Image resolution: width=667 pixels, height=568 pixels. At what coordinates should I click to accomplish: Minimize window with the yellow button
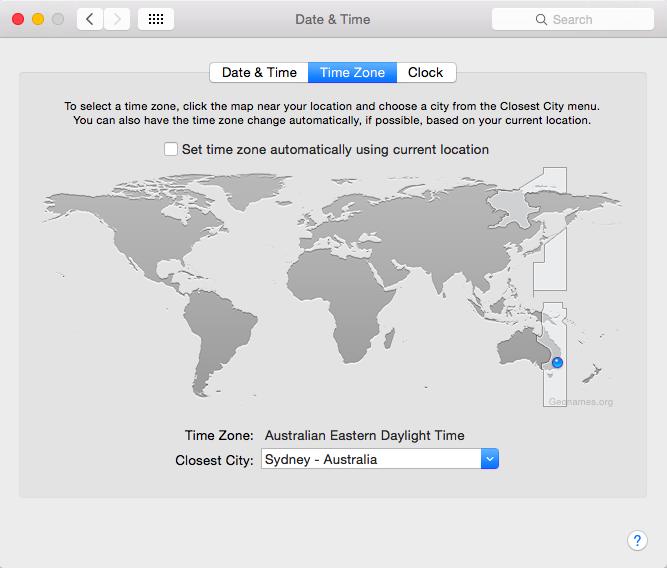point(38,19)
